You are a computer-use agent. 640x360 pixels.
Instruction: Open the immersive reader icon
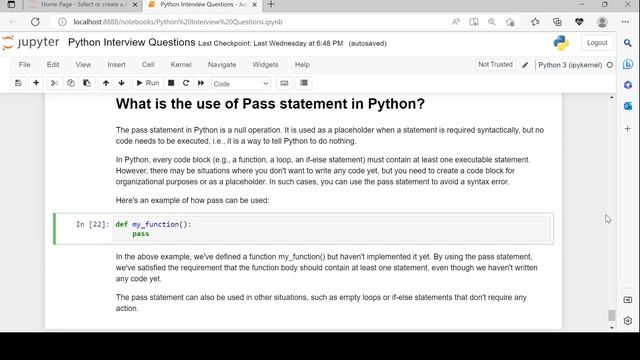point(473,22)
